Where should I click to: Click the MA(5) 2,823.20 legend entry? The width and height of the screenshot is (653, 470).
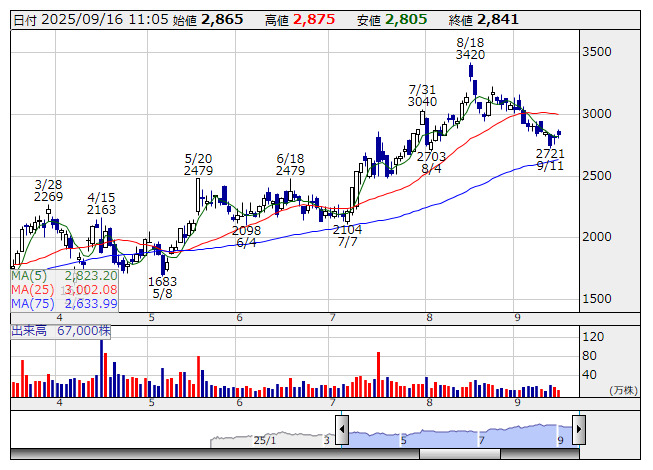tap(65, 276)
